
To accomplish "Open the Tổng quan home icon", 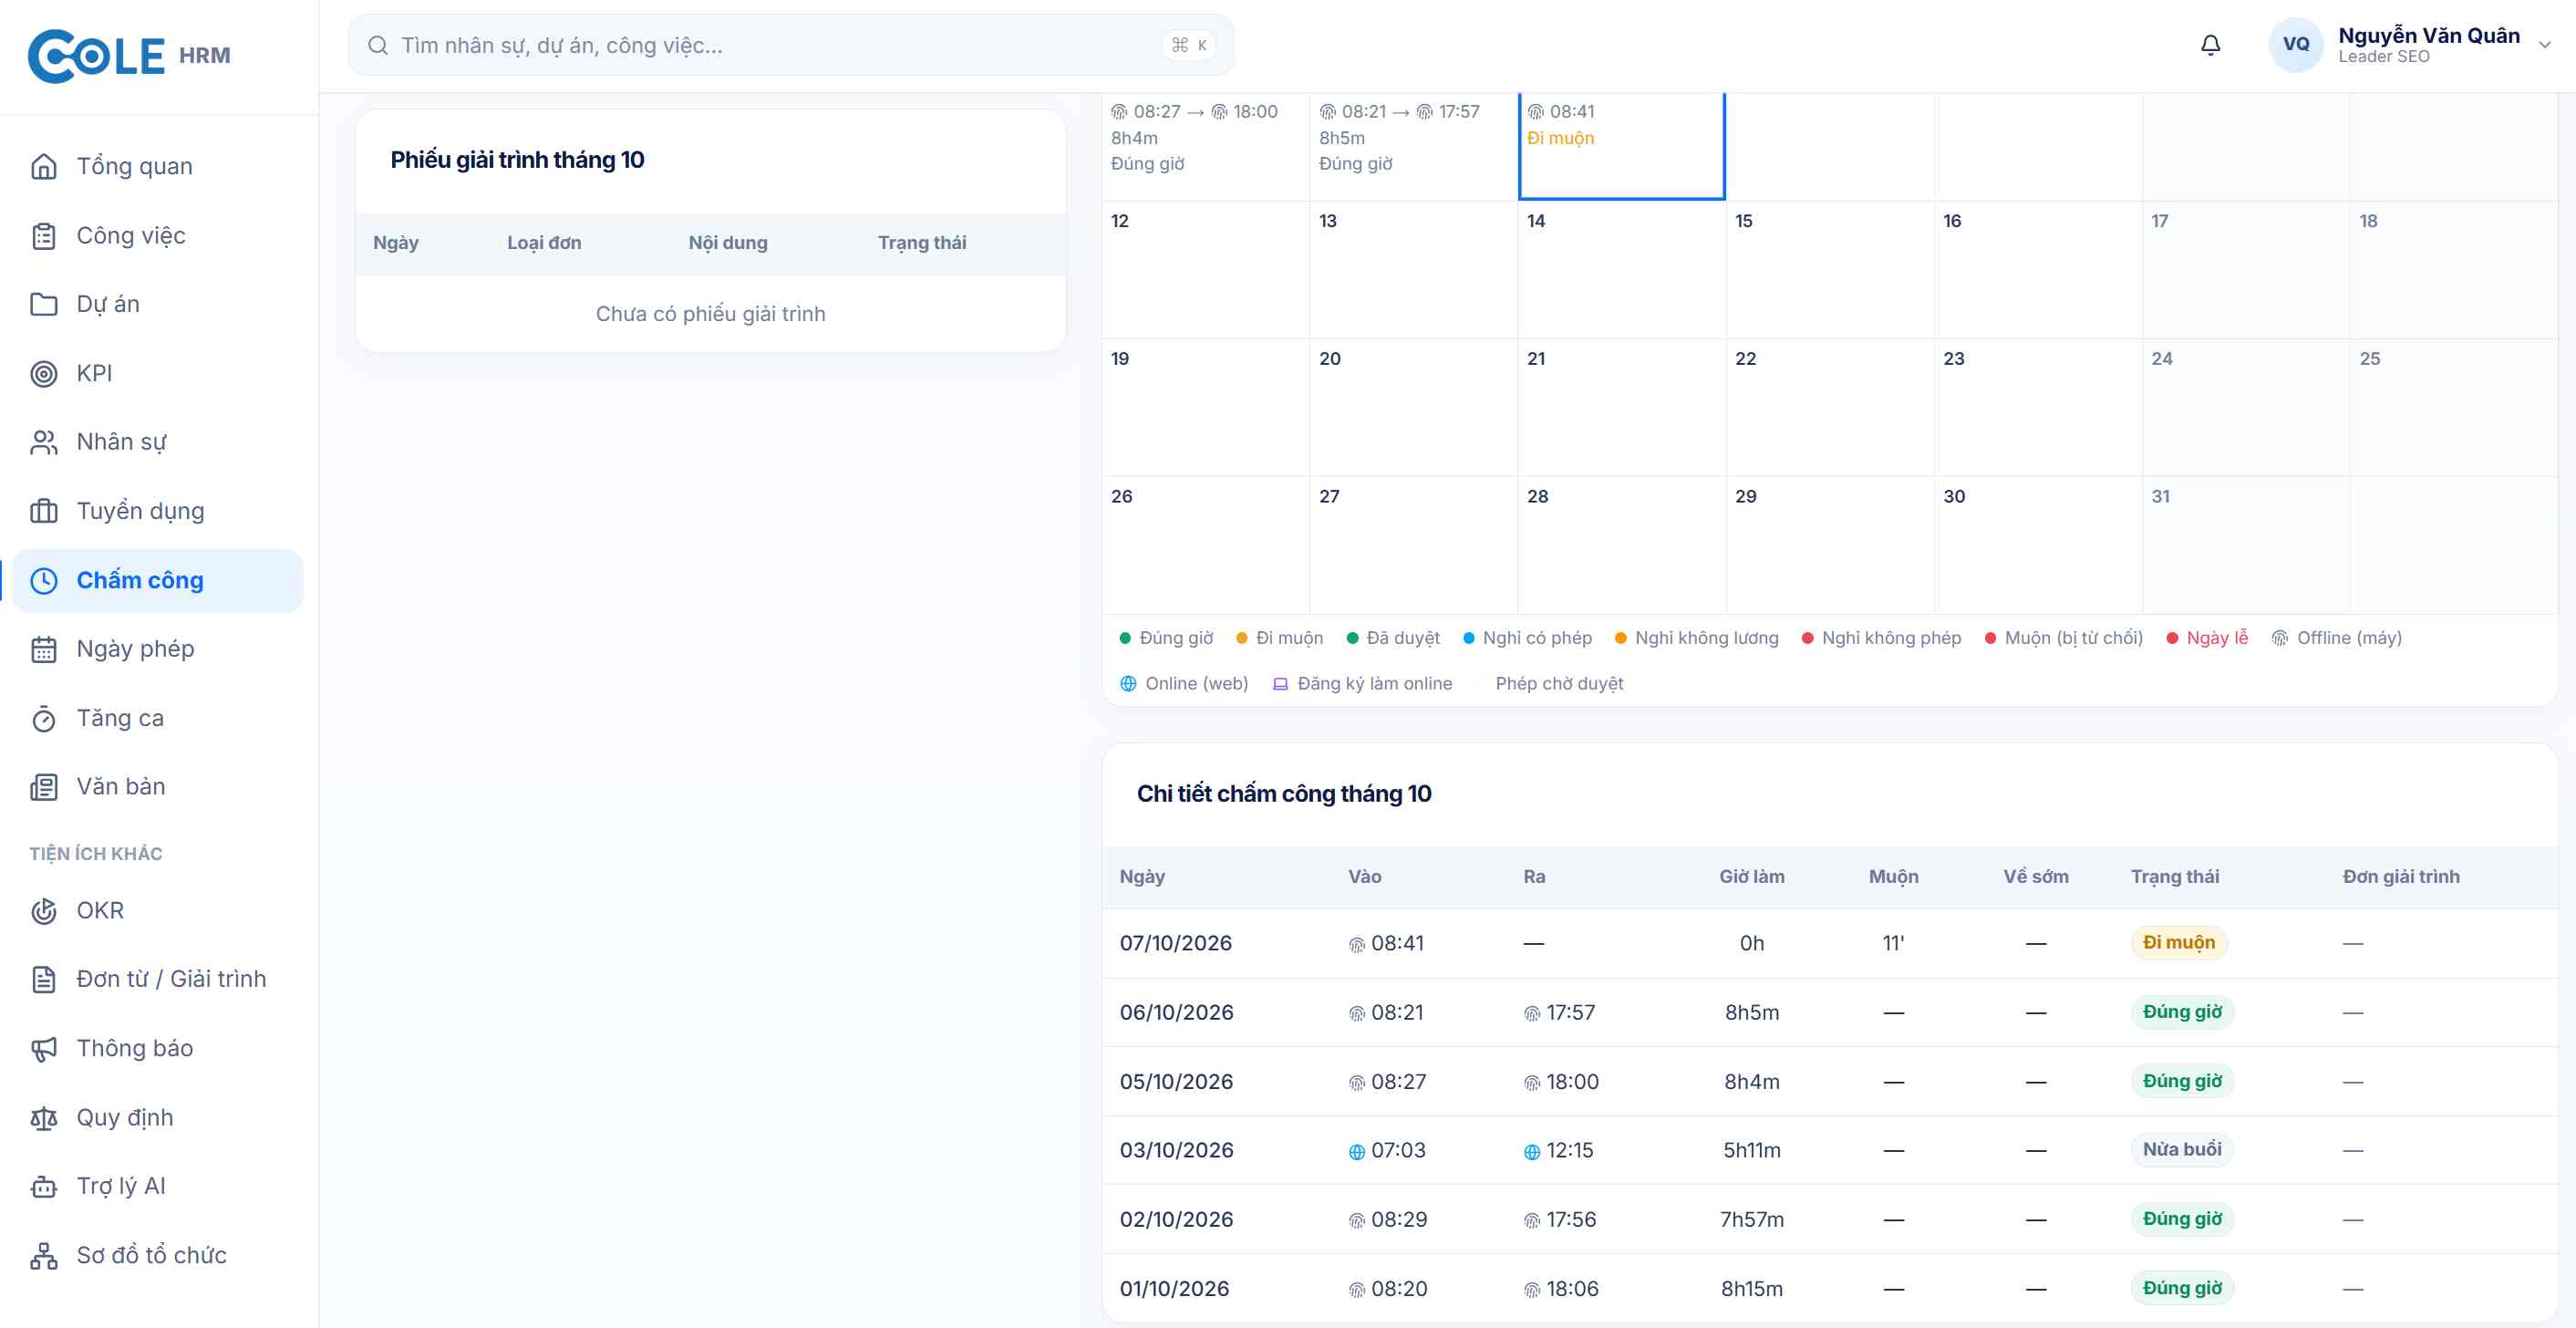I will [44, 166].
